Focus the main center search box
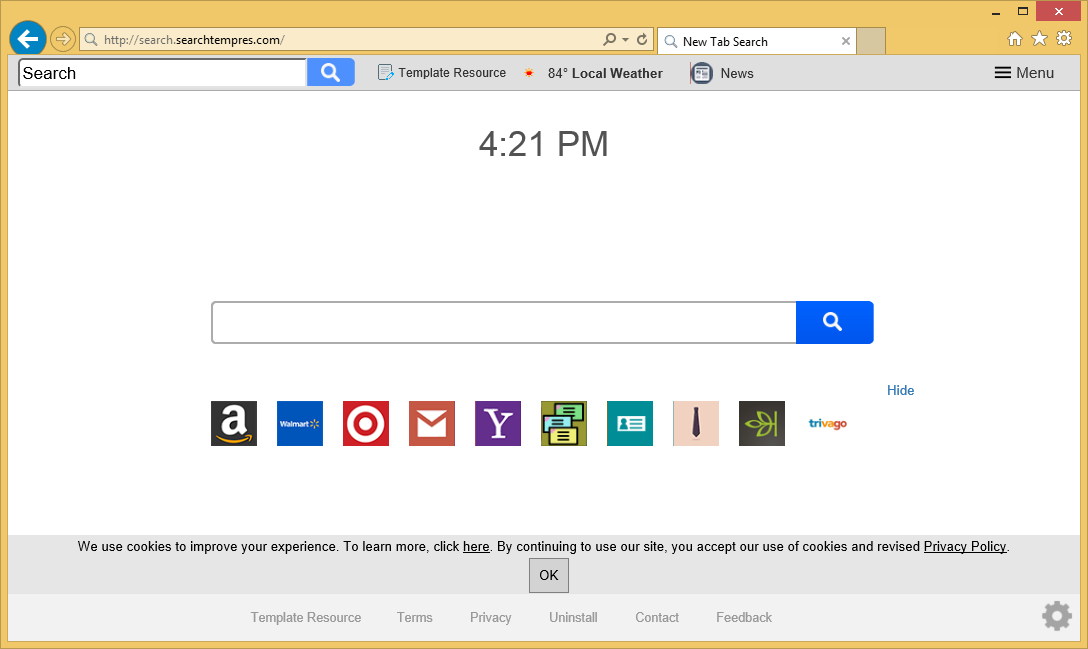1088x649 pixels. (503, 322)
